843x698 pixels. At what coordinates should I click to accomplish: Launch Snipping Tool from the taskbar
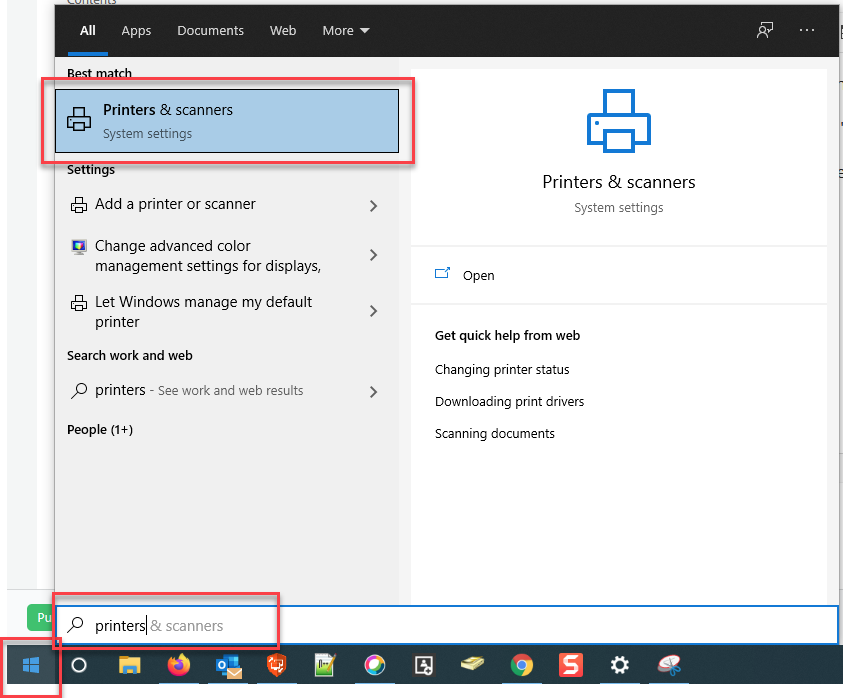tap(669, 665)
